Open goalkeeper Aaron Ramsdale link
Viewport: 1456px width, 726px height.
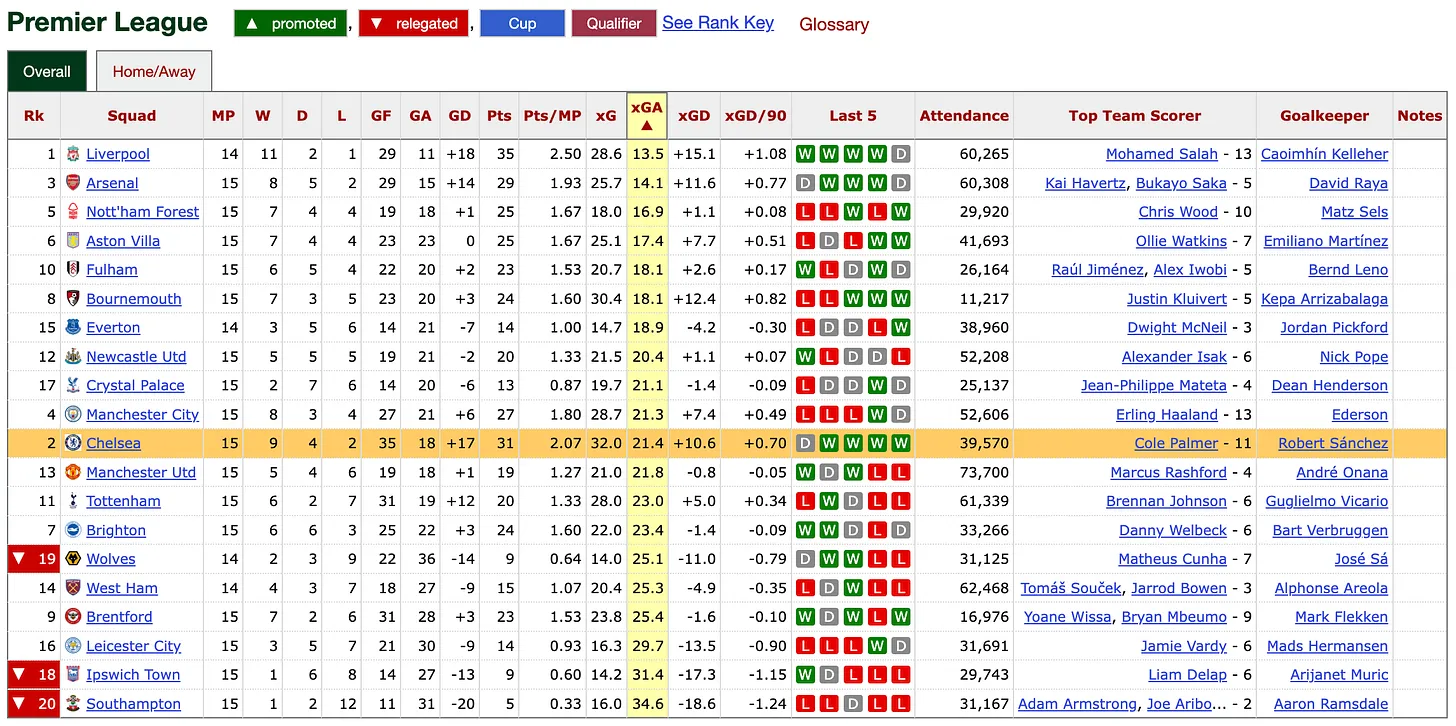1331,704
